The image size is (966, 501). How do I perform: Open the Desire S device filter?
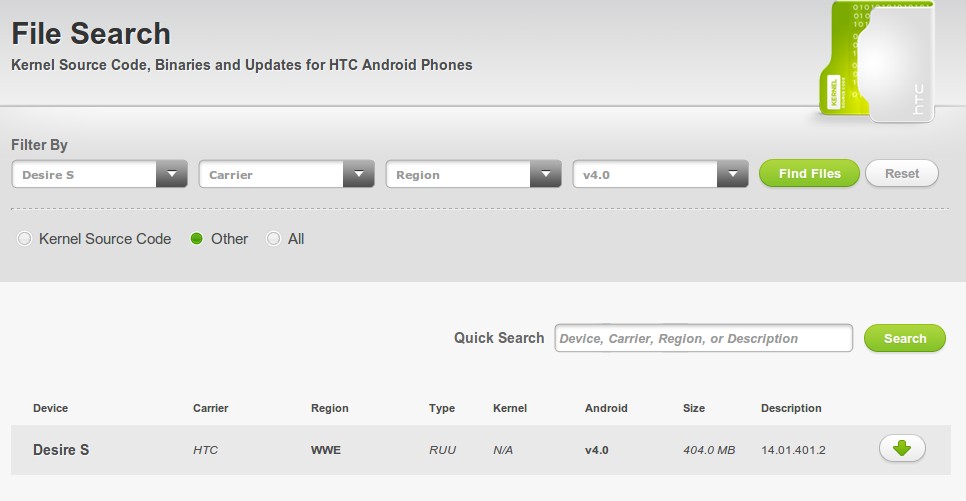point(99,174)
